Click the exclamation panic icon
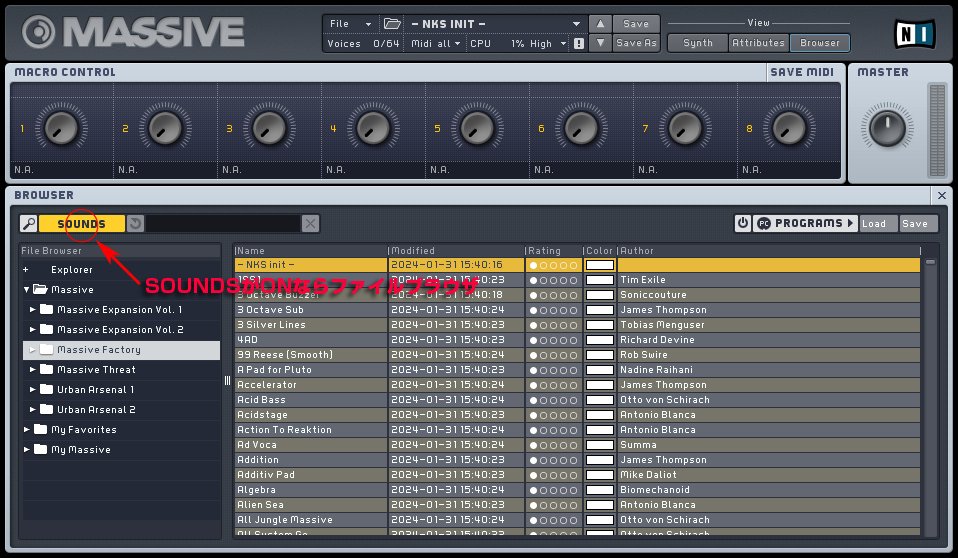Screen dimensions: 958x558 (x=579, y=43)
